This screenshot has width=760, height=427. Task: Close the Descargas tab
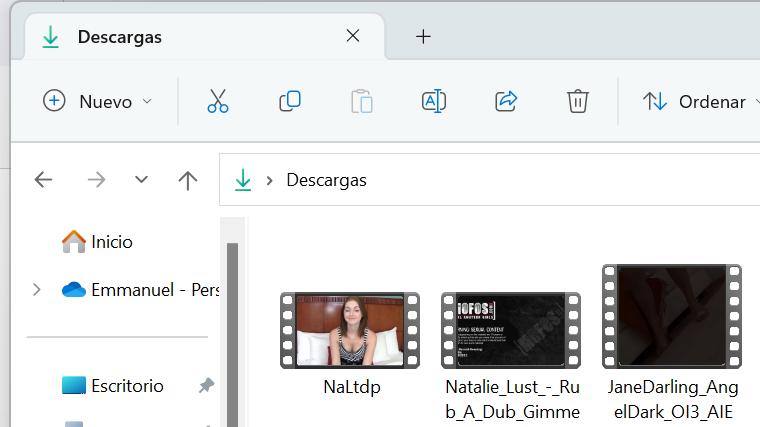click(352, 36)
